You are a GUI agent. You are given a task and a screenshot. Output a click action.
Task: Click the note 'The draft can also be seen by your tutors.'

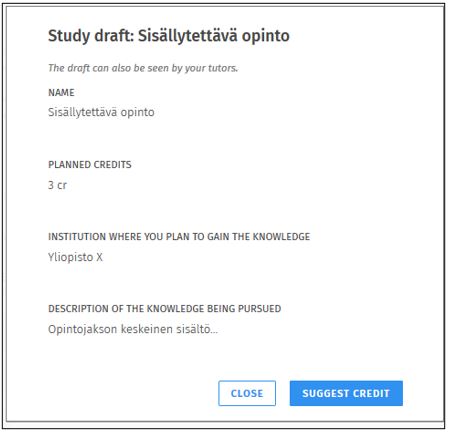(x=143, y=68)
